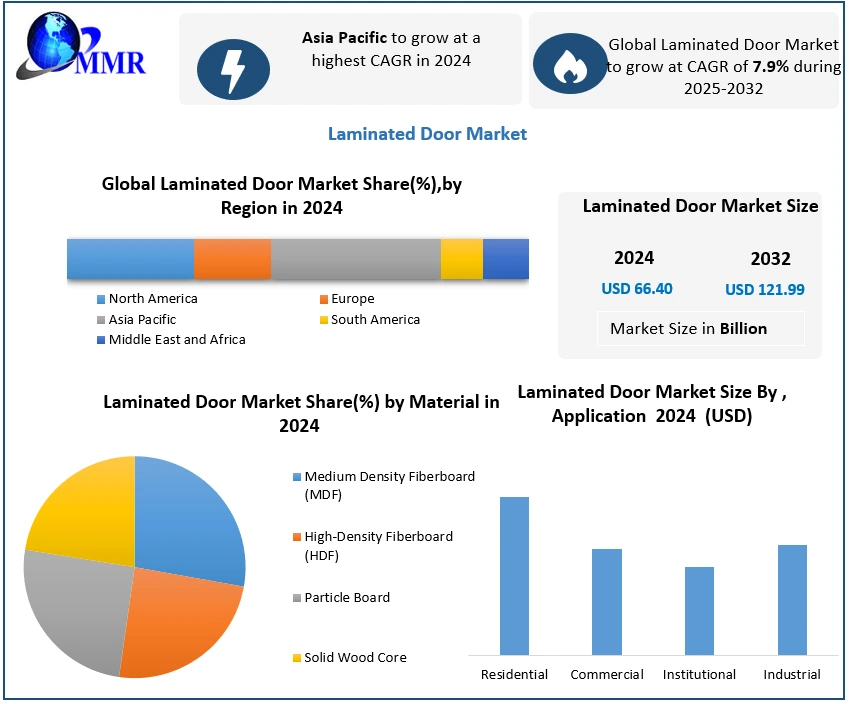850x704 pixels.
Task: Click the Medium Density Fiberboard legend marker
Action: pyautogui.click(x=297, y=477)
